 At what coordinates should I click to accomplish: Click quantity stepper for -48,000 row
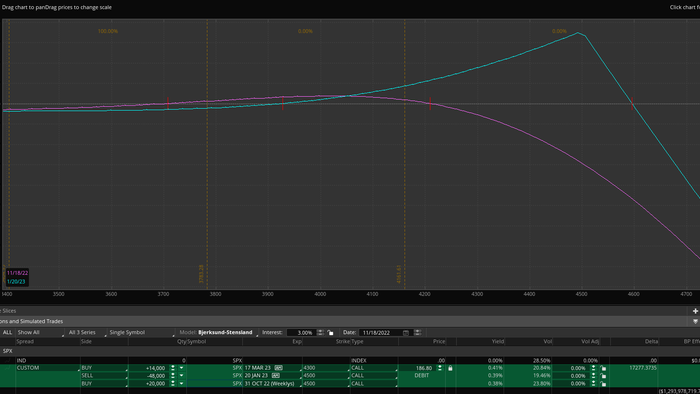click(173, 376)
